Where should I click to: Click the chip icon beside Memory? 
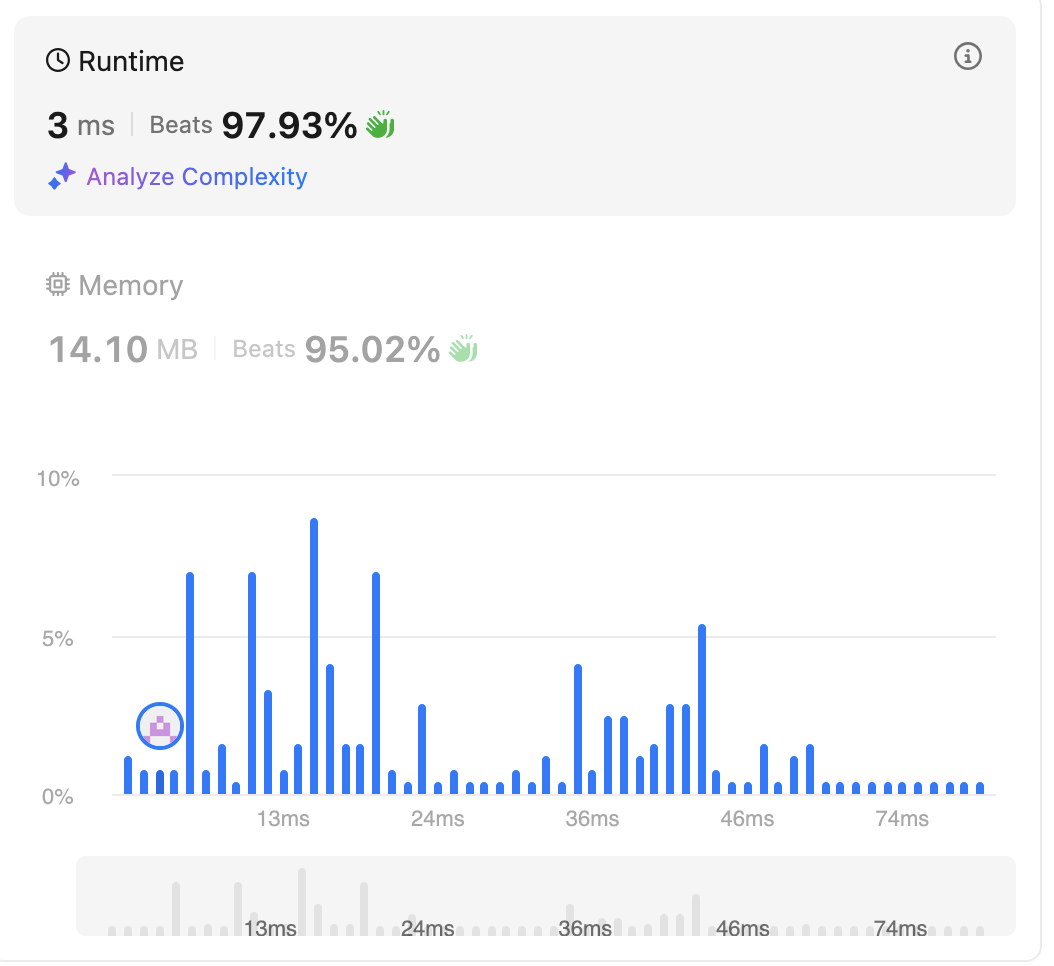tap(59, 285)
